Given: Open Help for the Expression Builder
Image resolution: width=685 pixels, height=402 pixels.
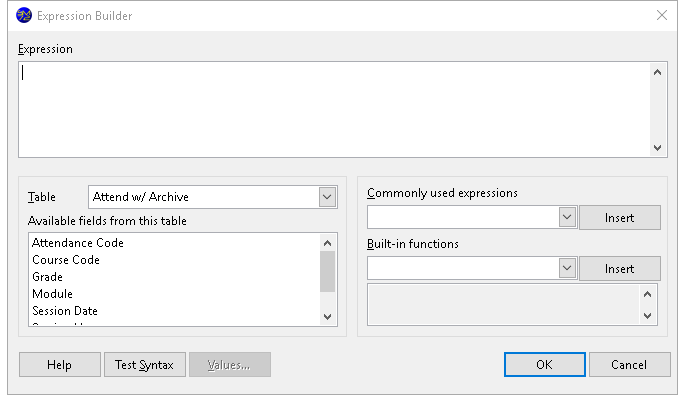Looking at the screenshot, I should (59, 365).
